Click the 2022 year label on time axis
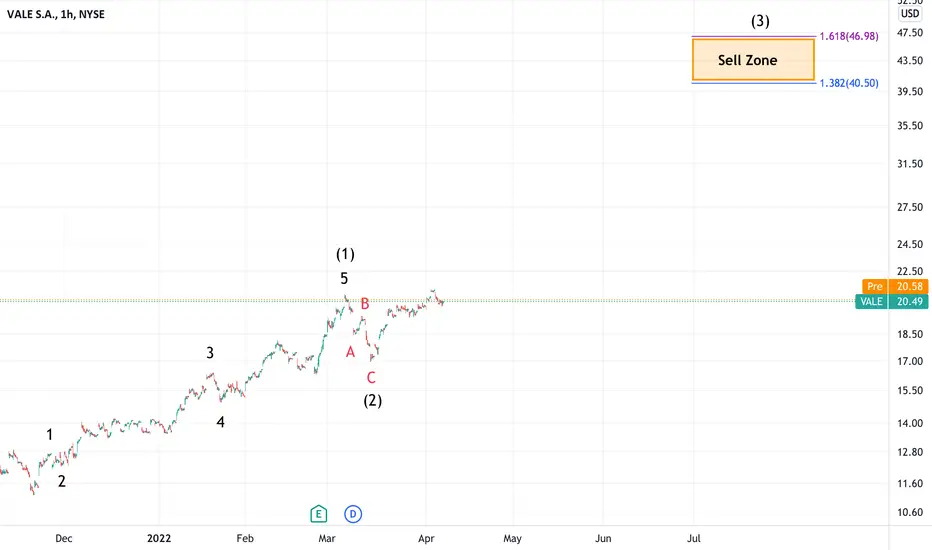The image size is (932, 550). (x=159, y=538)
